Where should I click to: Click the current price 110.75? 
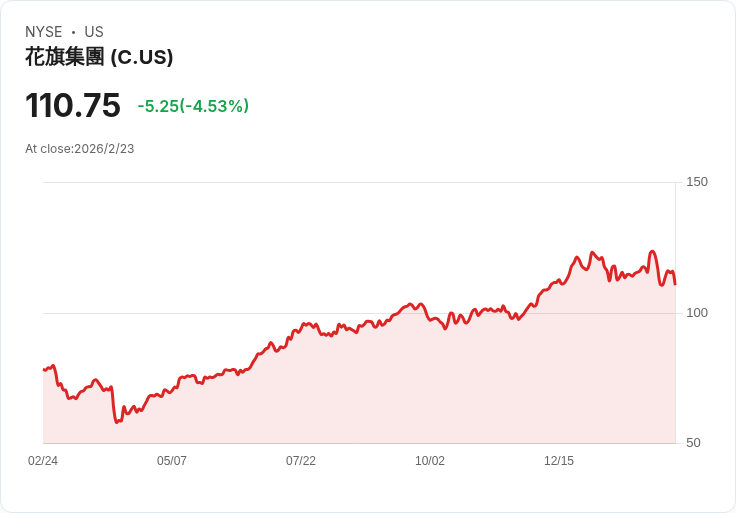[x=73, y=105]
